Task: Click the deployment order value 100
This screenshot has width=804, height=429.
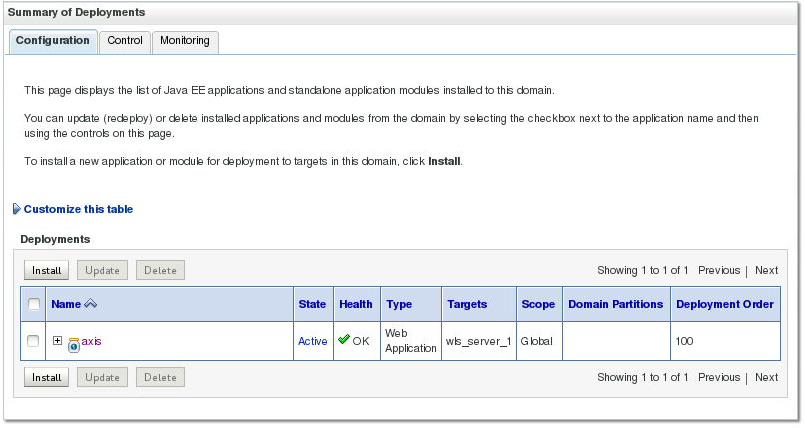Action: [x=685, y=341]
